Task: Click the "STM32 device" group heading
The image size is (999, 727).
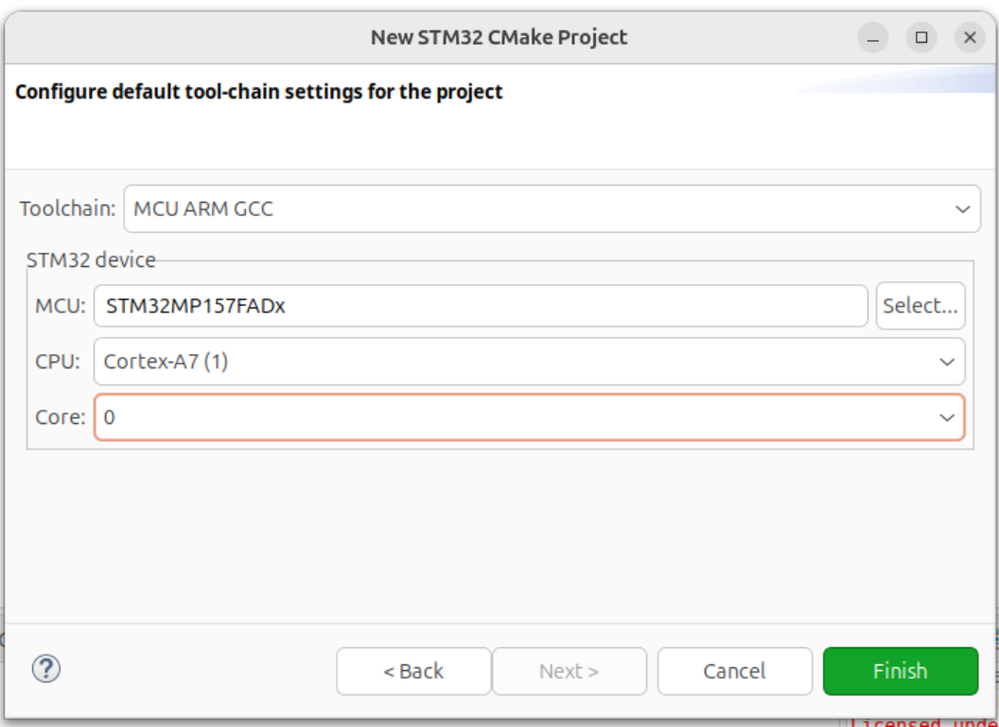Action: point(91,260)
